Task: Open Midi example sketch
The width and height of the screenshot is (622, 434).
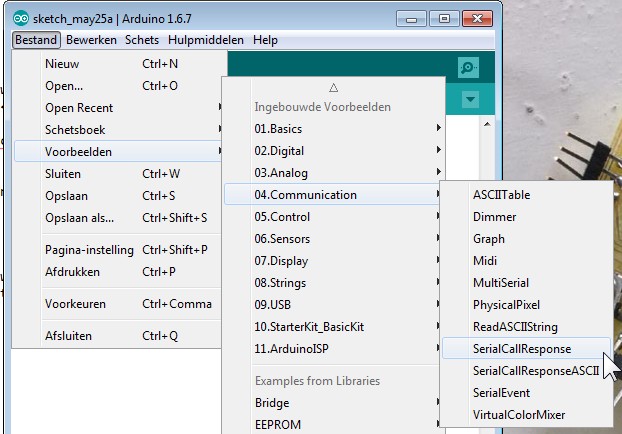Action: click(x=526, y=261)
